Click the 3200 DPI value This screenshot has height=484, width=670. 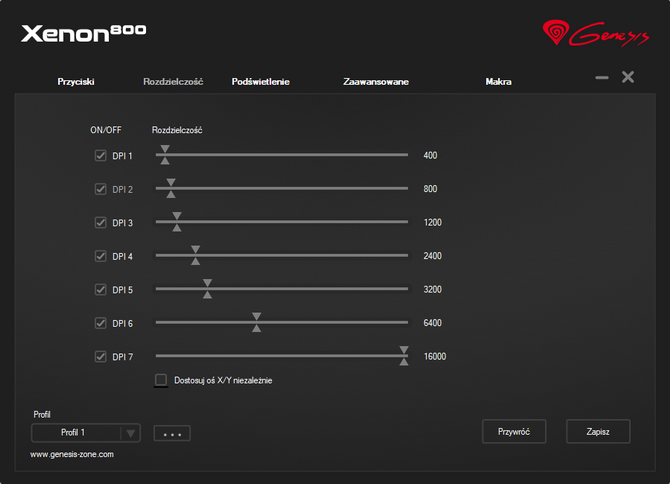tap(432, 290)
